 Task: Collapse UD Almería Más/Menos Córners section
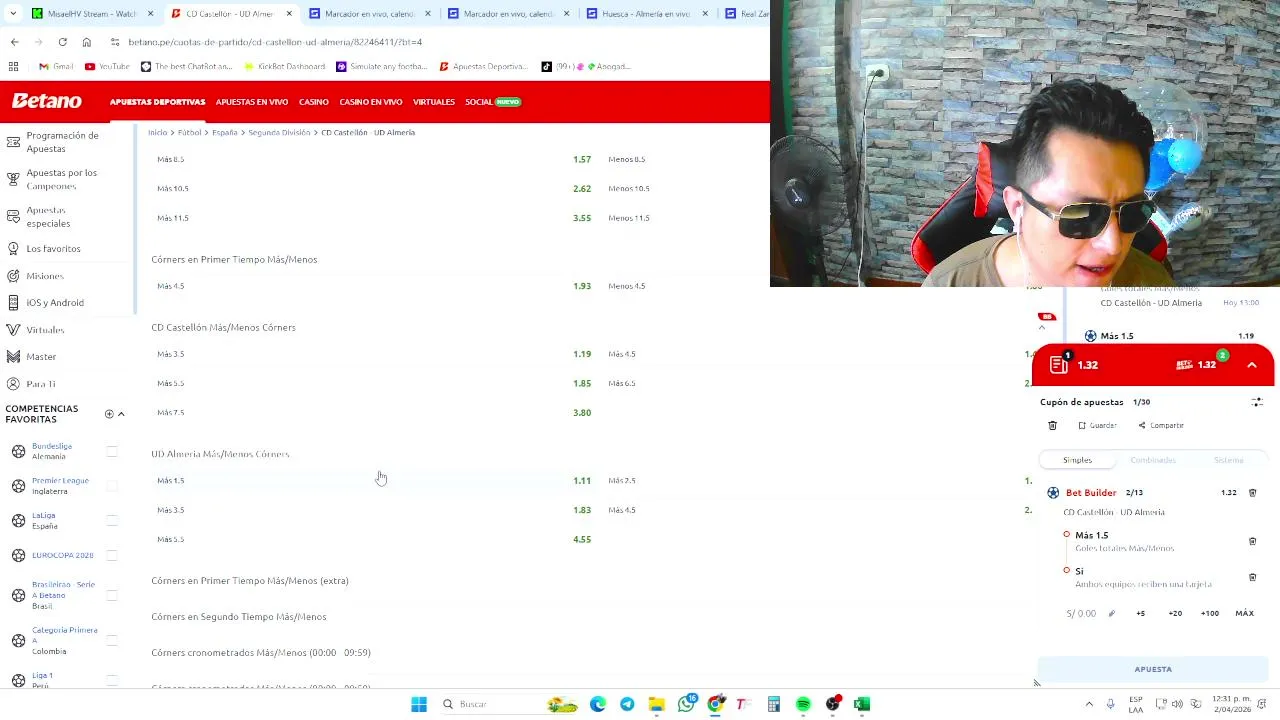click(x=220, y=454)
